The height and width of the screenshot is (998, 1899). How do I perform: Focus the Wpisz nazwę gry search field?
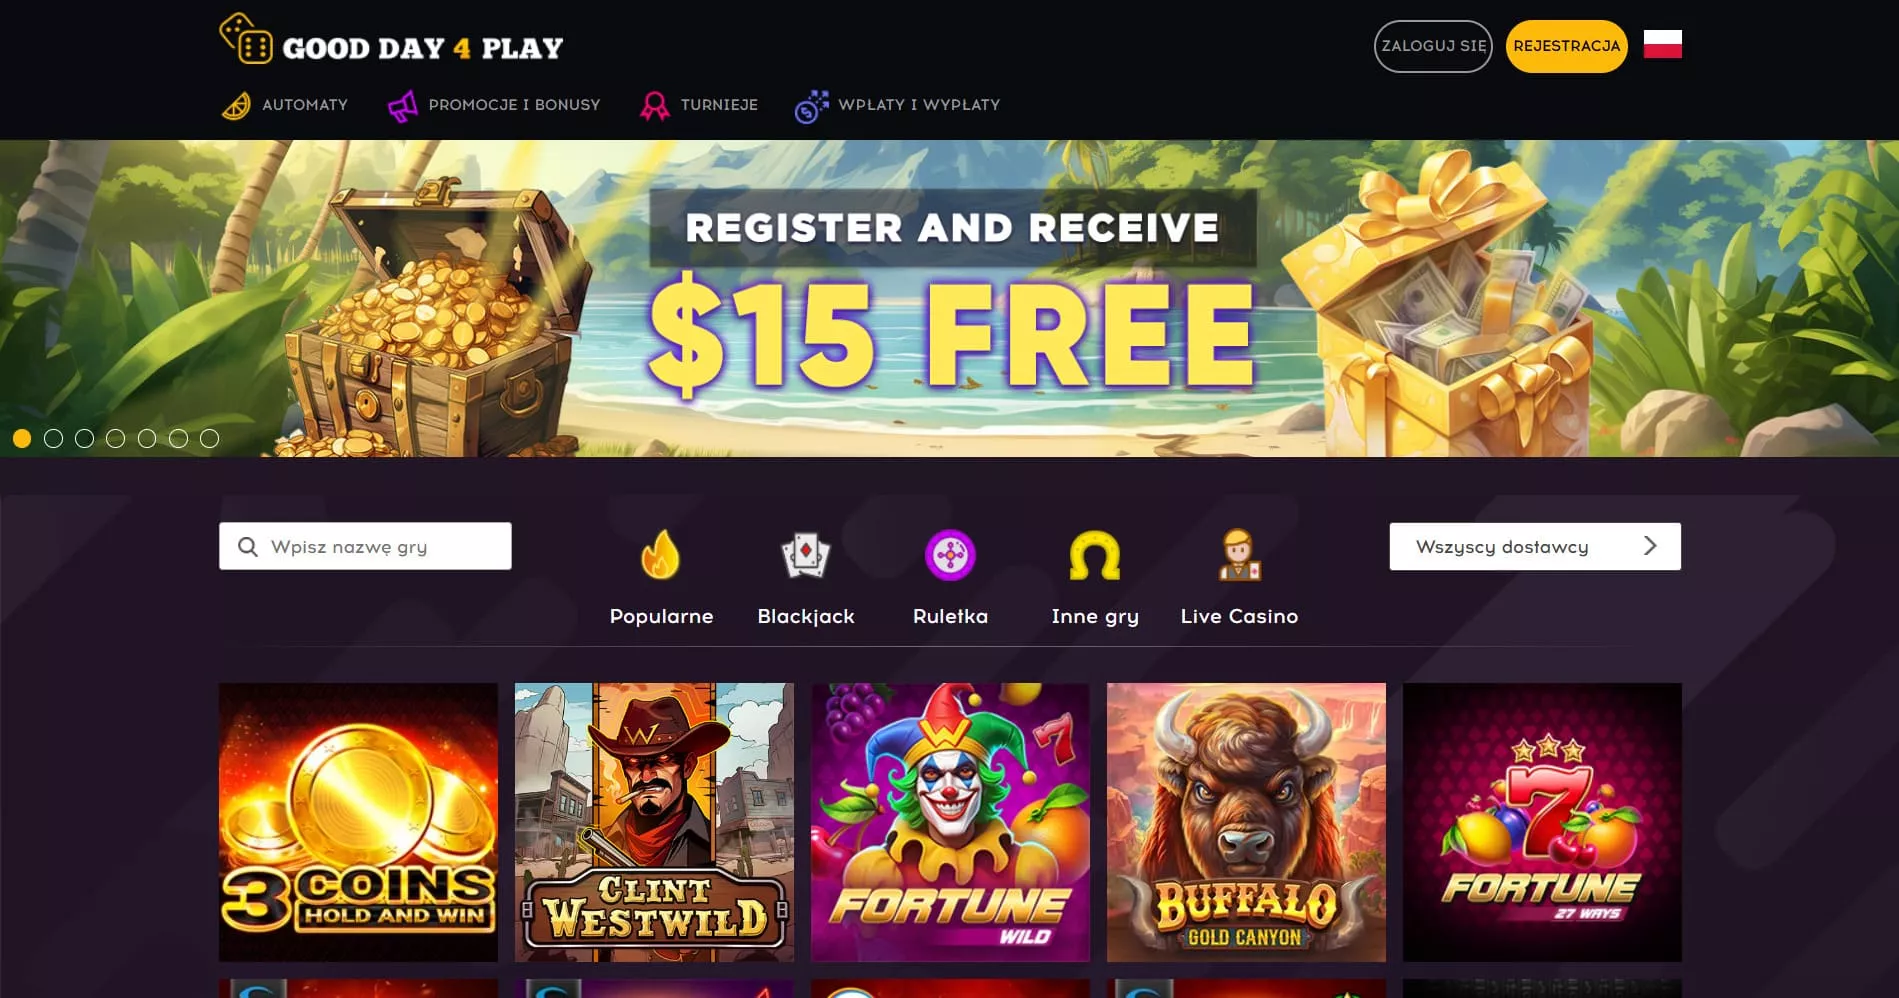click(x=365, y=546)
